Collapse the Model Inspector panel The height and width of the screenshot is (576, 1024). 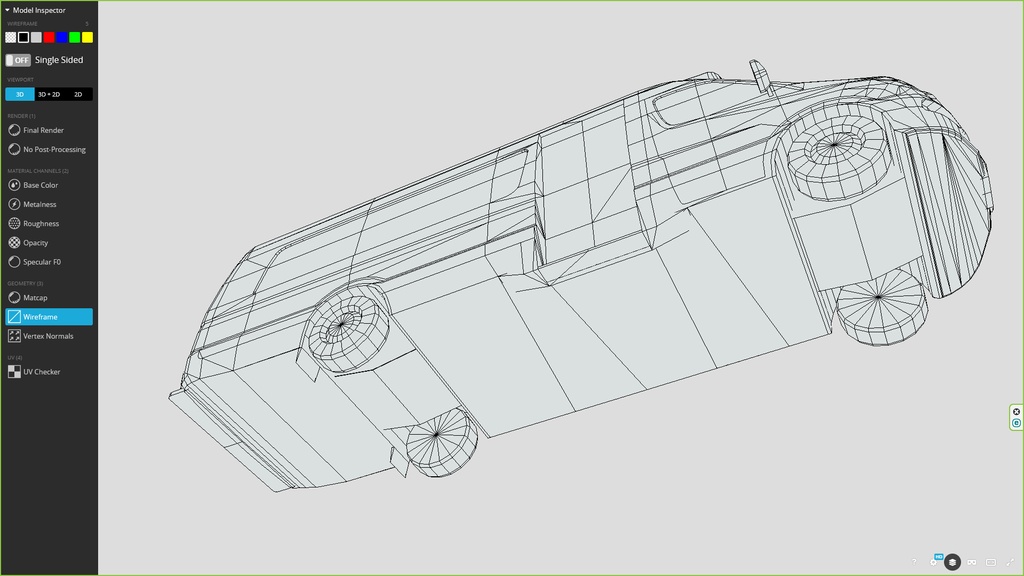[x=8, y=10]
